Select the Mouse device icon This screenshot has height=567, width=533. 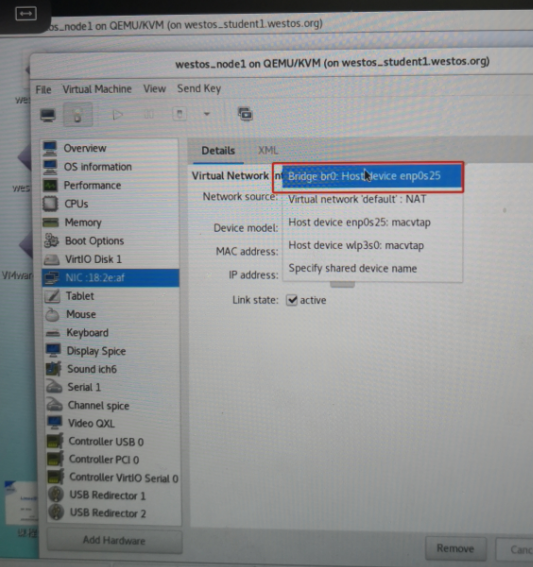(x=52, y=315)
